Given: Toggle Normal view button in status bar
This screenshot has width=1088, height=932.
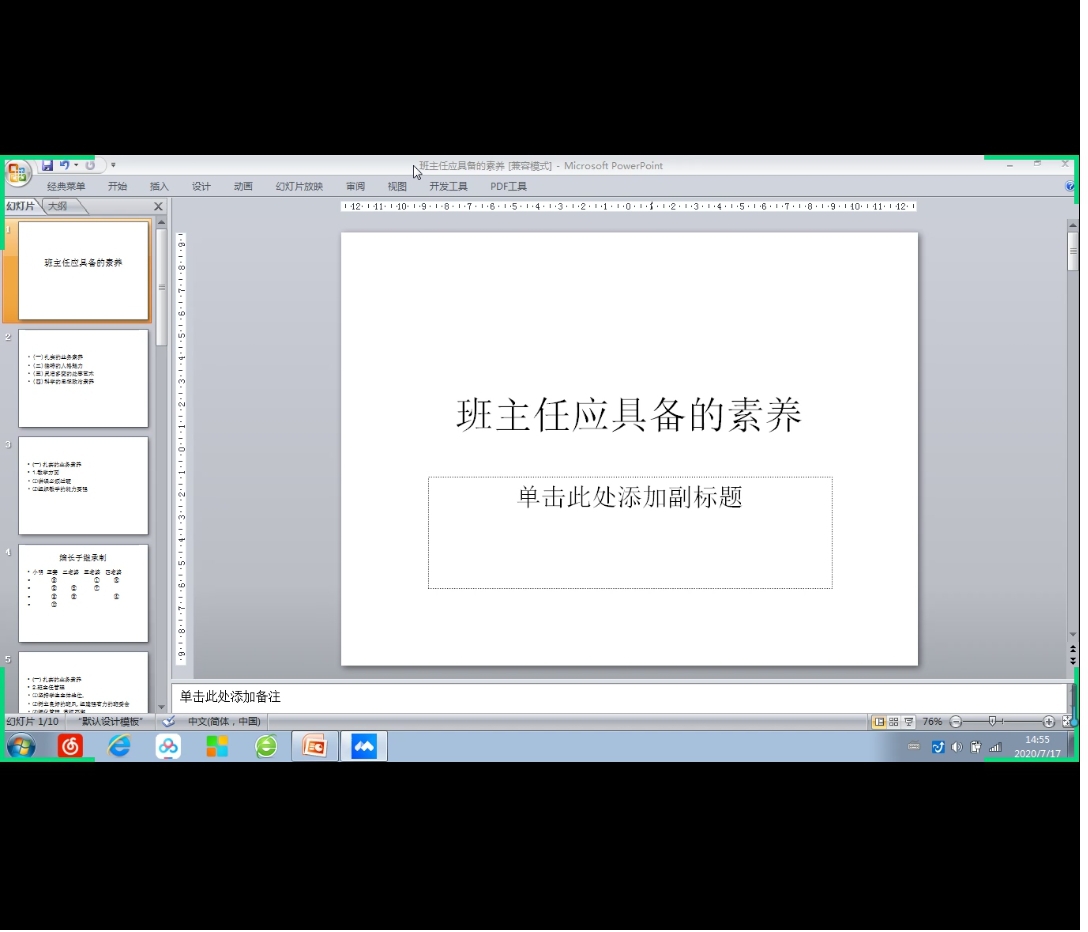Looking at the screenshot, I should pos(878,722).
